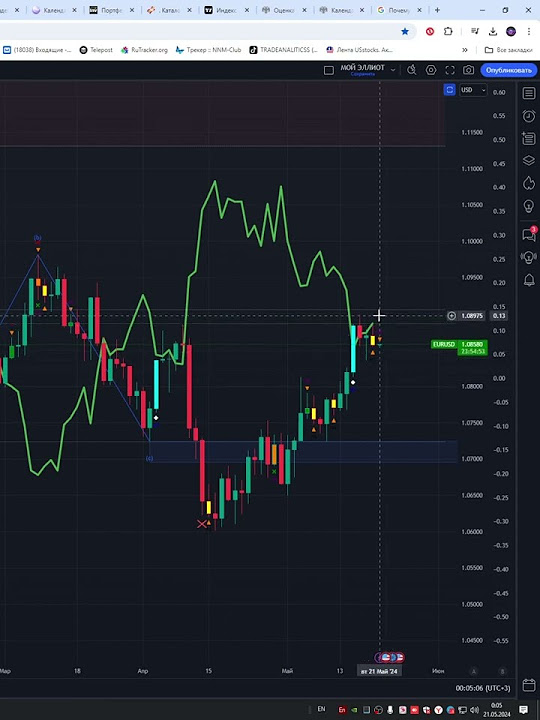The height and width of the screenshot is (720, 540).
Task: Switch to the Портф browser tab
Action: (111, 10)
